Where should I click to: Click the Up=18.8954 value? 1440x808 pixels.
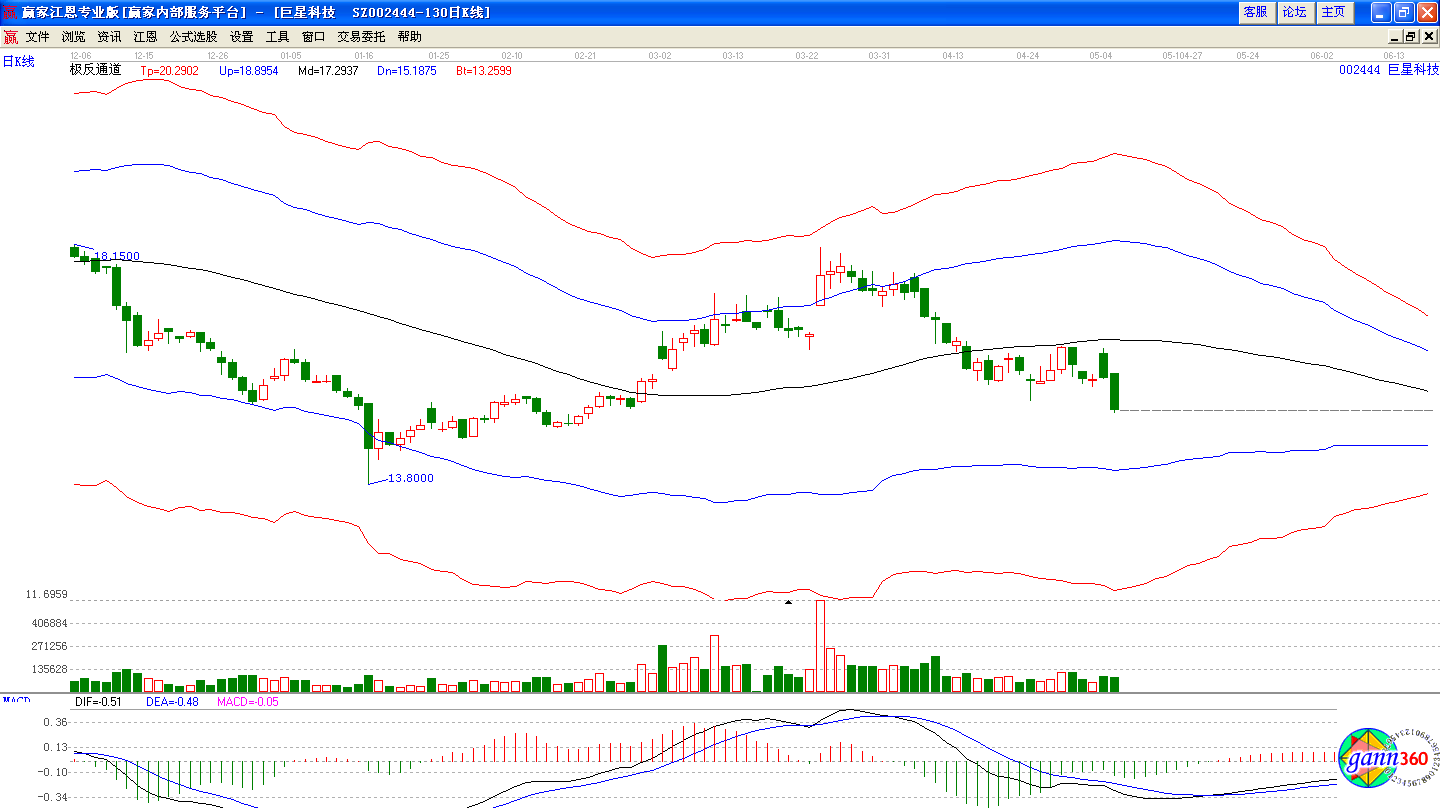click(x=248, y=72)
